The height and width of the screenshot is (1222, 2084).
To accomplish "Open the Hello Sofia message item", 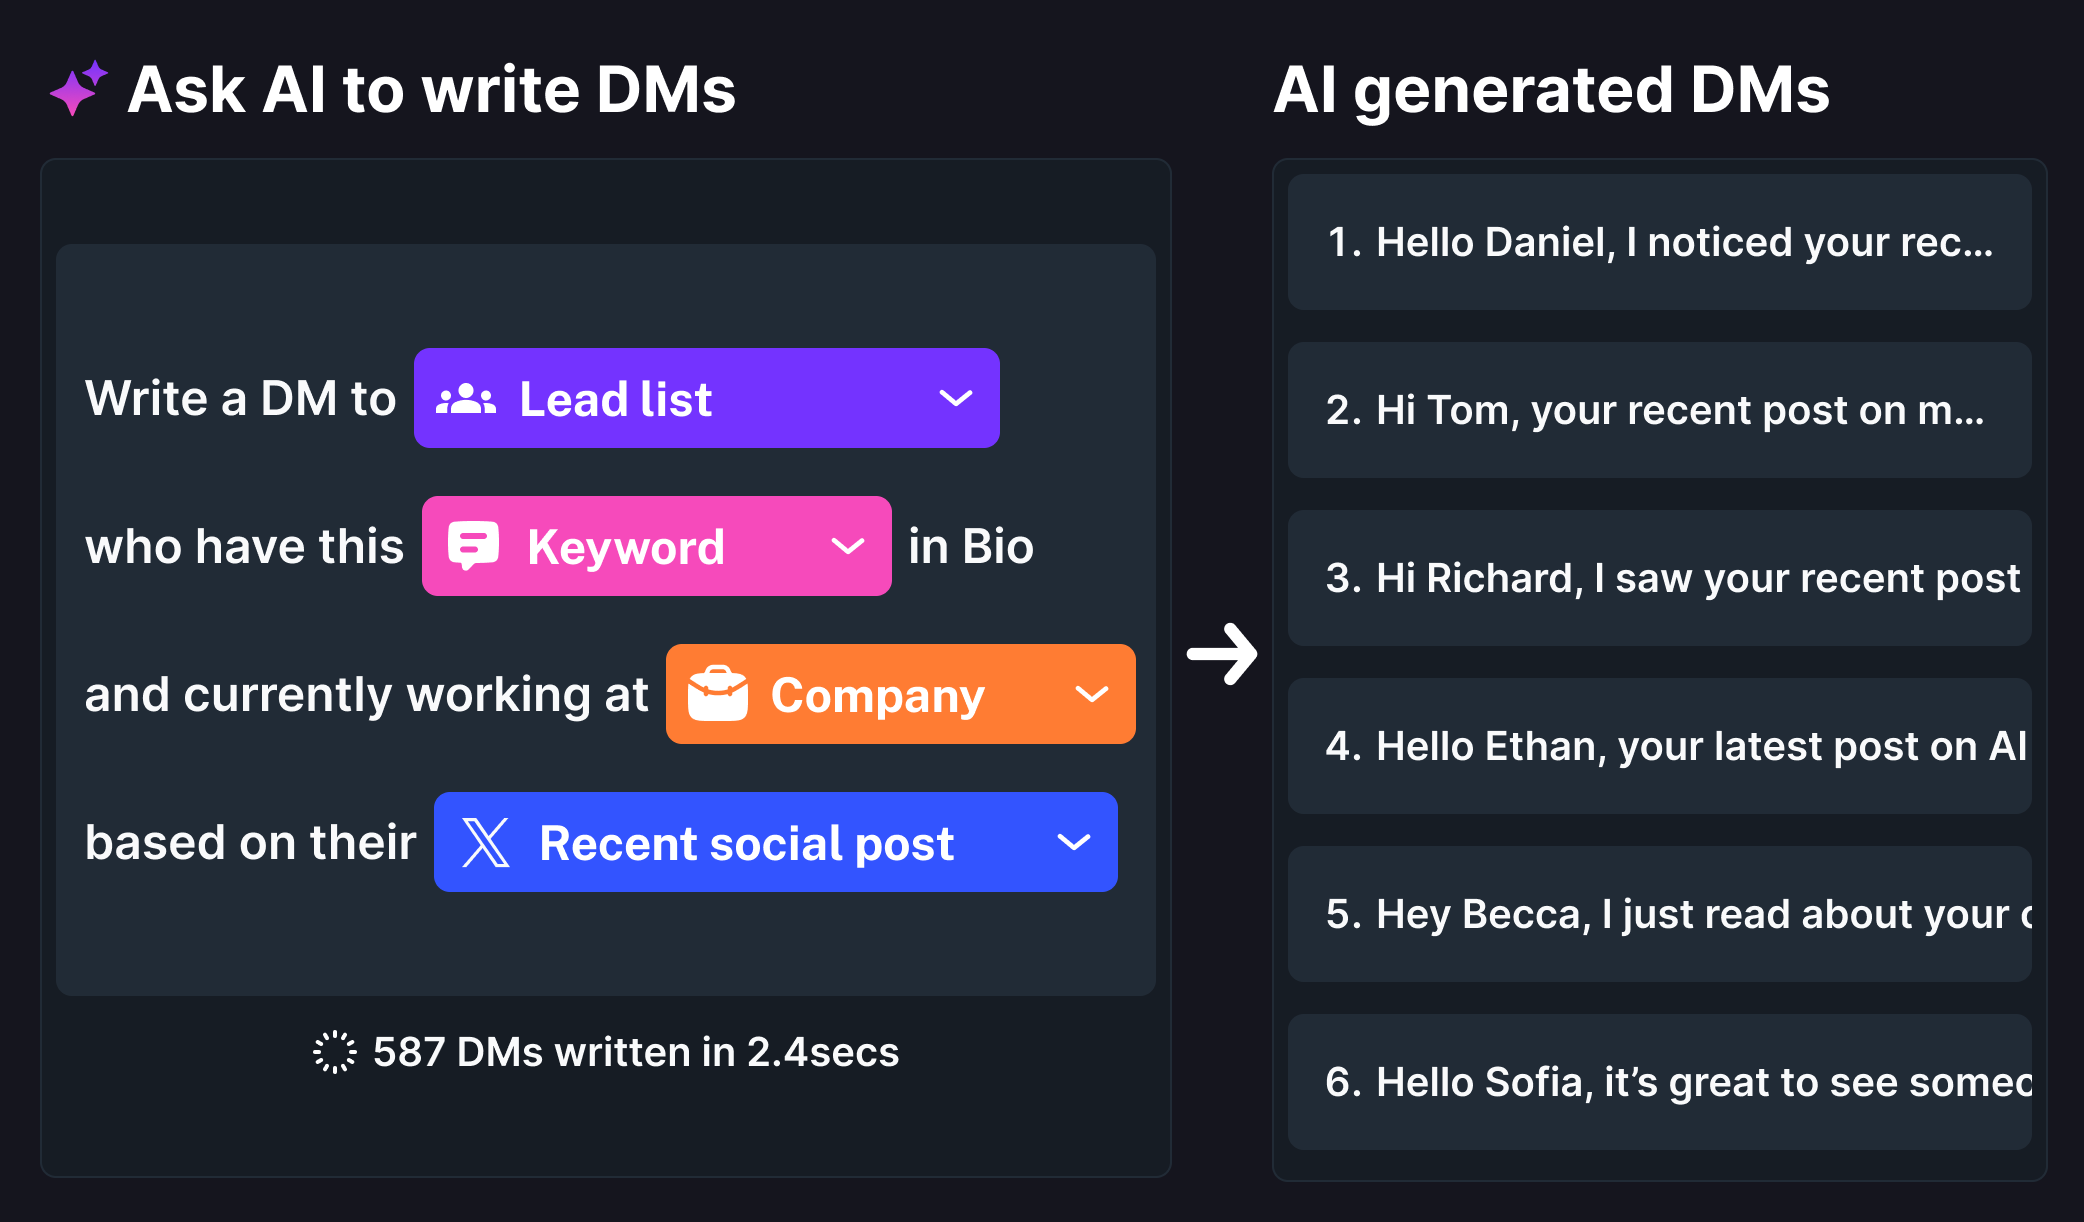I will point(1660,1082).
